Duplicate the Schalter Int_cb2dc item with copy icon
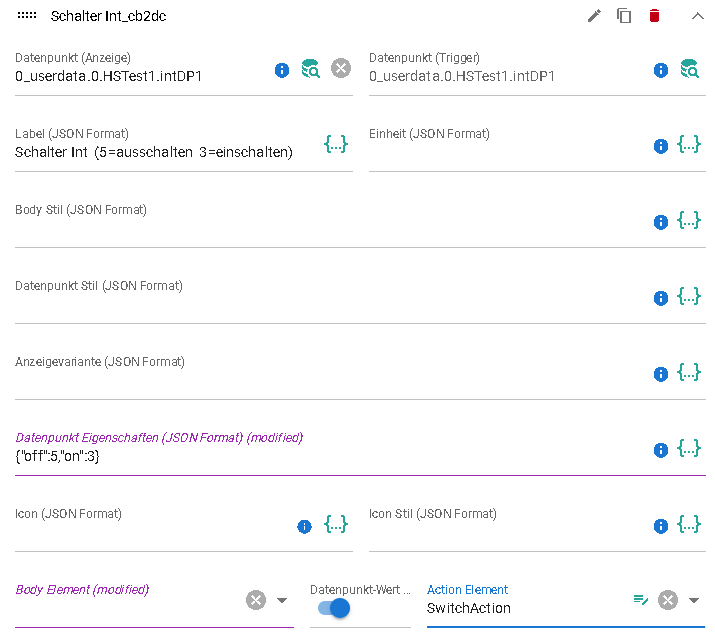The image size is (715, 634). [x=624, y=16]
